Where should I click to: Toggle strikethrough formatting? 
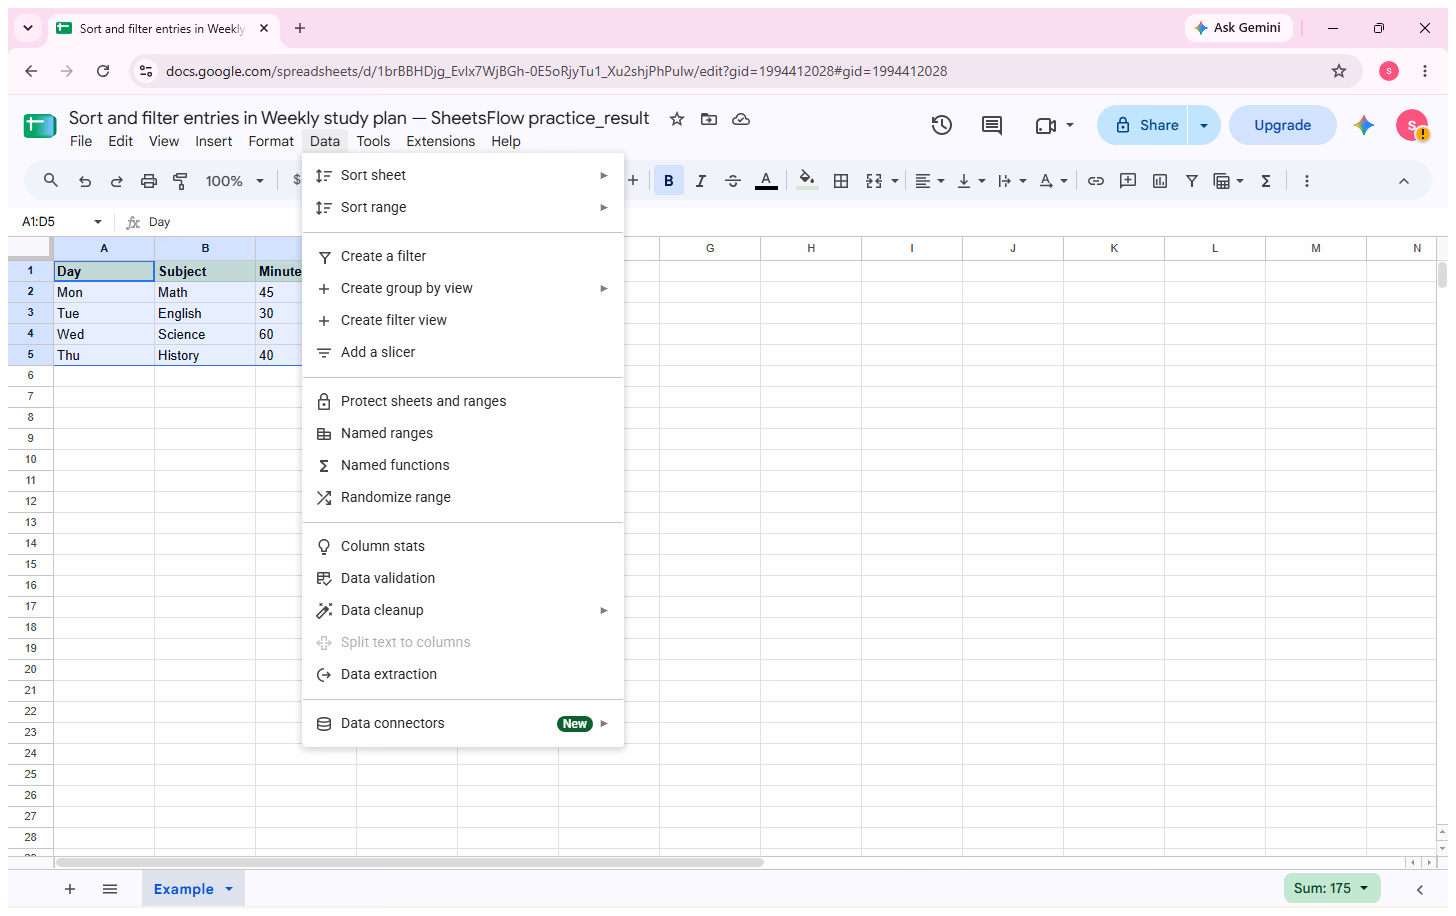coord(733,181)
